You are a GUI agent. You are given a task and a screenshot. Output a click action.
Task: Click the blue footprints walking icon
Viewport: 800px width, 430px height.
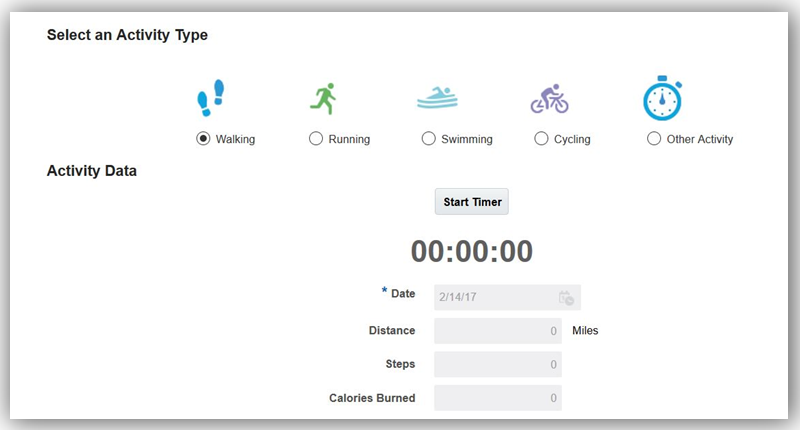point(211,100)
